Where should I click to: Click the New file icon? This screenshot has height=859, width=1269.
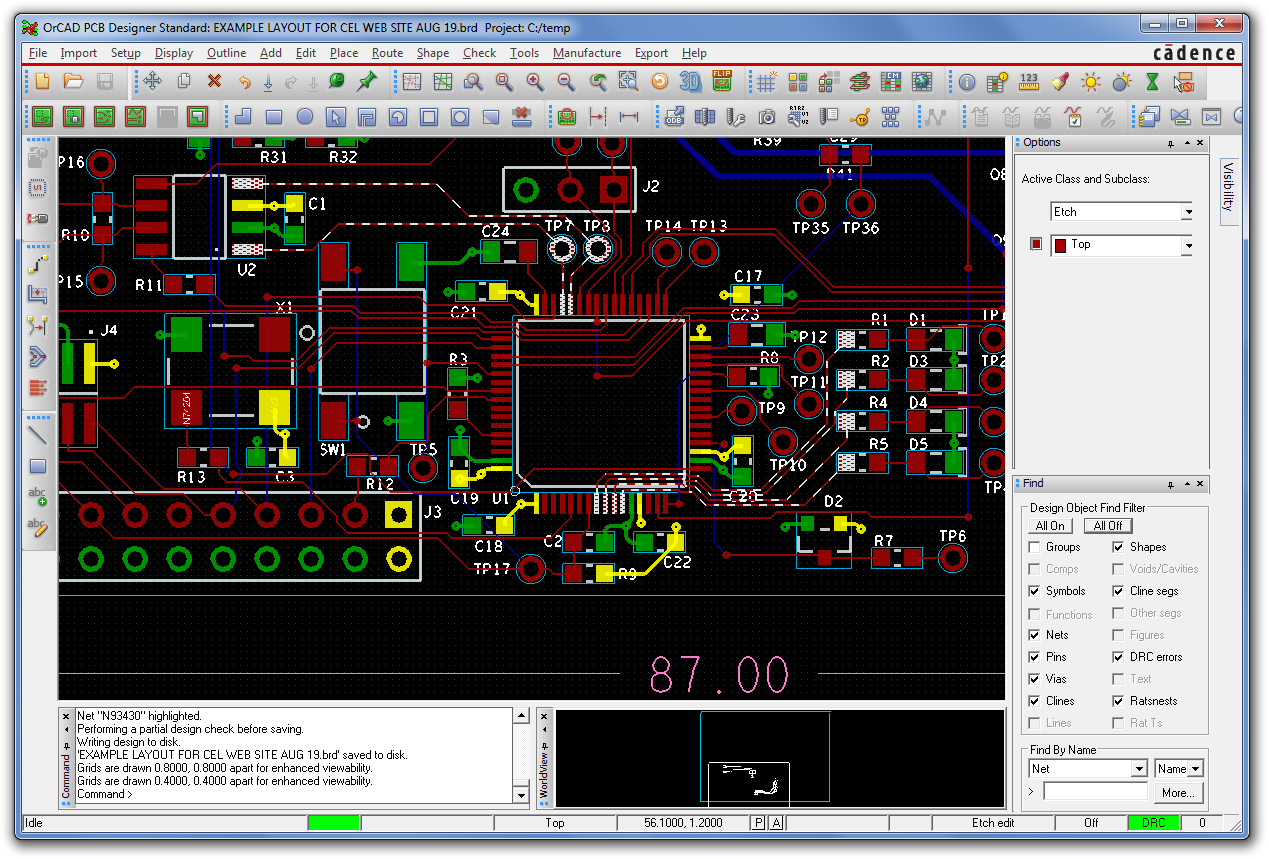(x=42, y=81)
